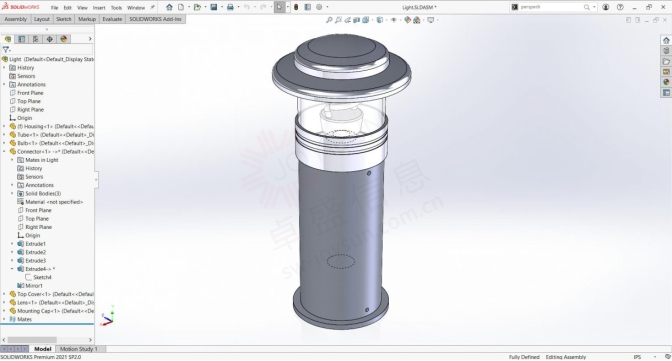Click the Zoom to Fit icon

pos(329,20)
